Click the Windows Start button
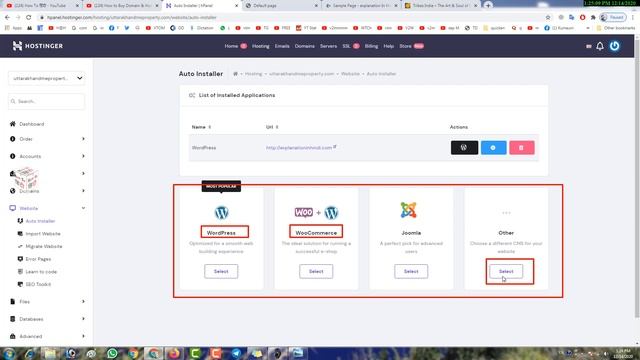The height and width of the screenshot is (360, 640). coord(8,353)
